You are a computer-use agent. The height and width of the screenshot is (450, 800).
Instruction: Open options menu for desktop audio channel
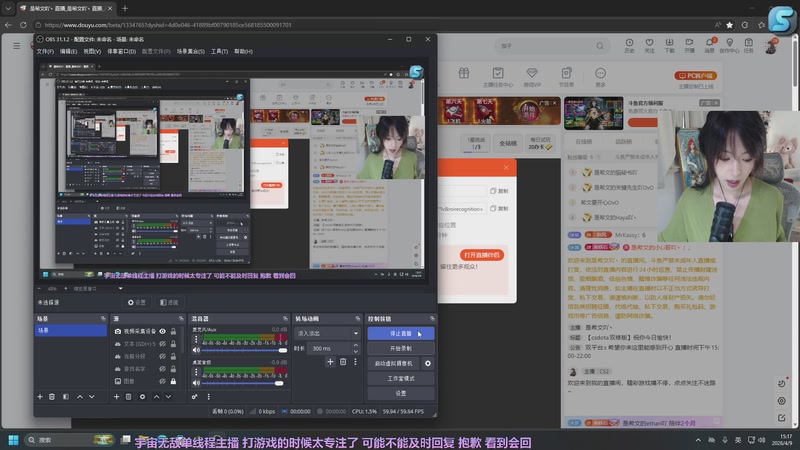196,372
